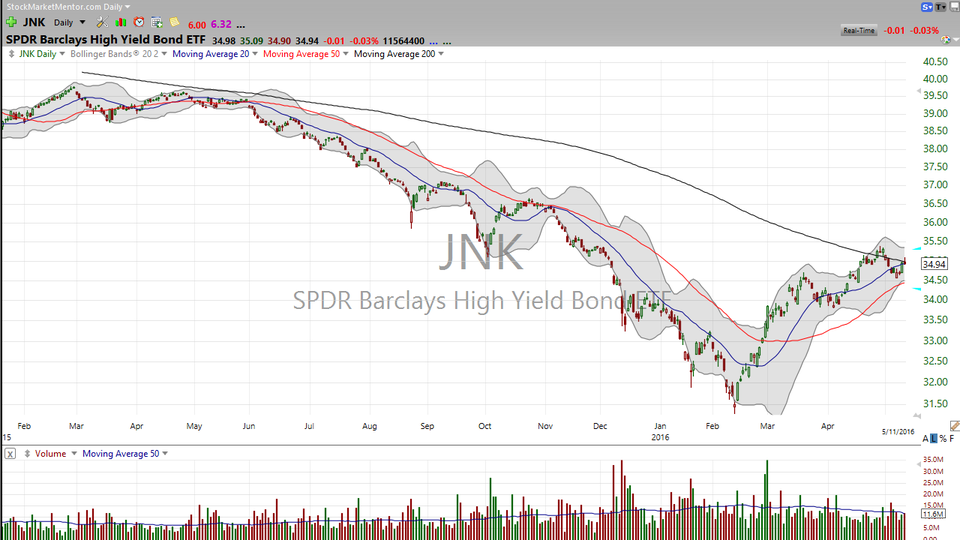Screen dimensions: 960x540
Task: Click the blue dots after volume 11564400
Action: click(434, 42)
